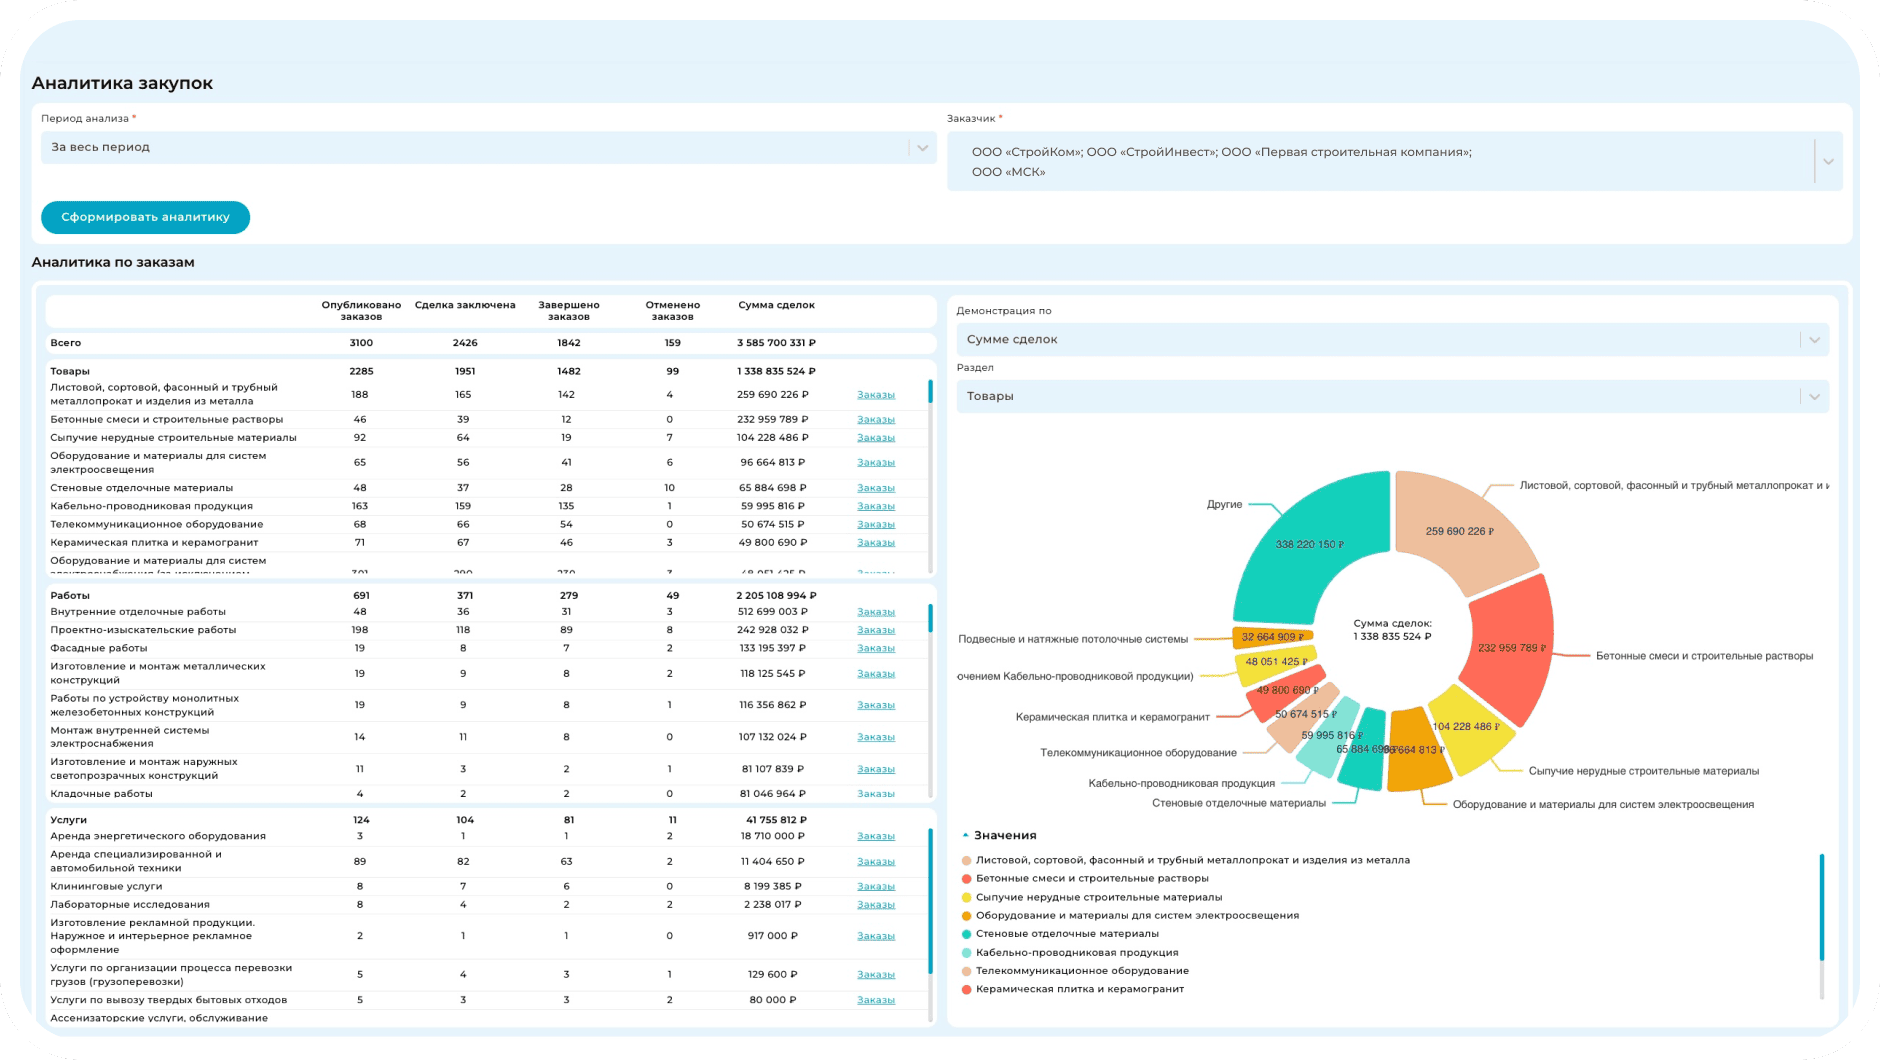Screen dimensions: 1880x1060
Task: Toggle Кабельно-проводниковая продукция legend marker
Action: click(966, 953)
